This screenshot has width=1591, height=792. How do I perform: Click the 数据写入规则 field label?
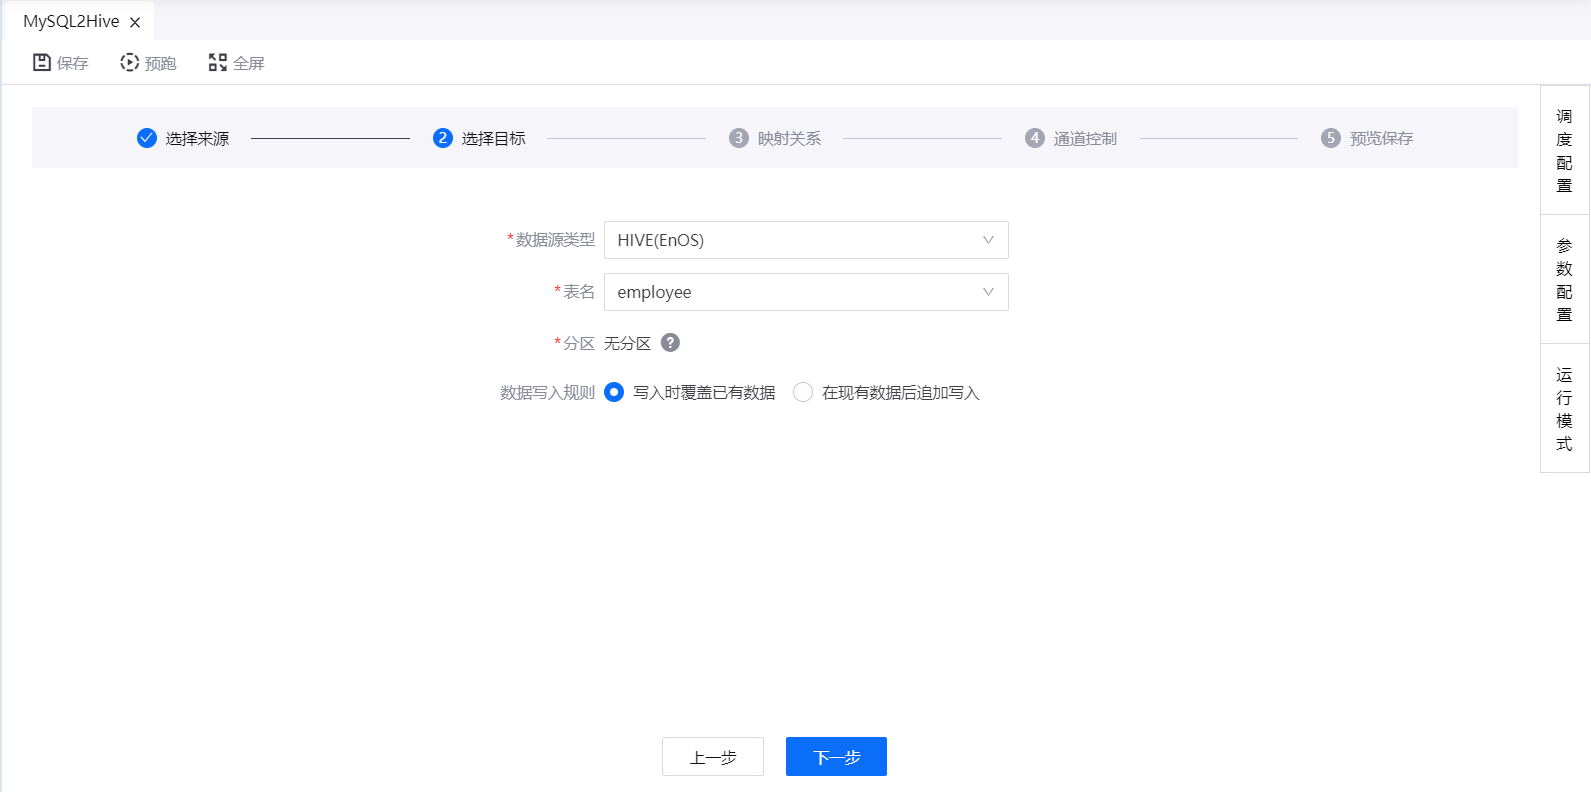548,392
